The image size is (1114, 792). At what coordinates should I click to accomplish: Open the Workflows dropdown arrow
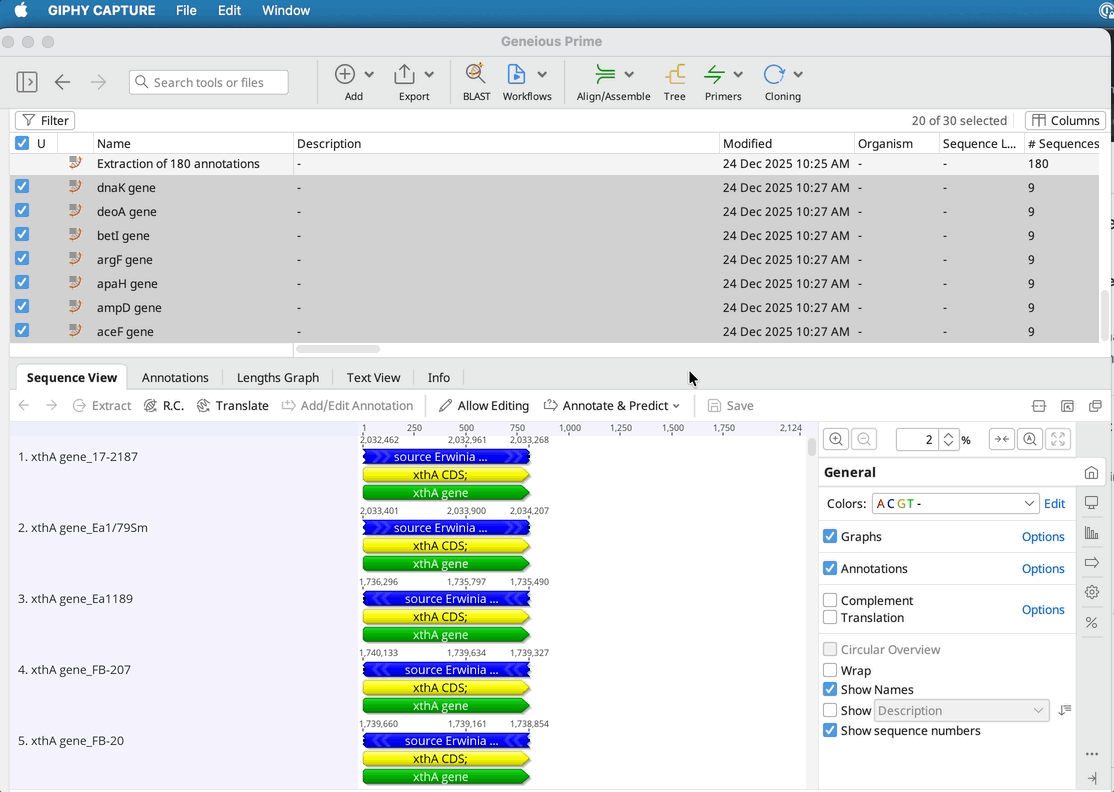pyautogui.click(x=542, y=75)
